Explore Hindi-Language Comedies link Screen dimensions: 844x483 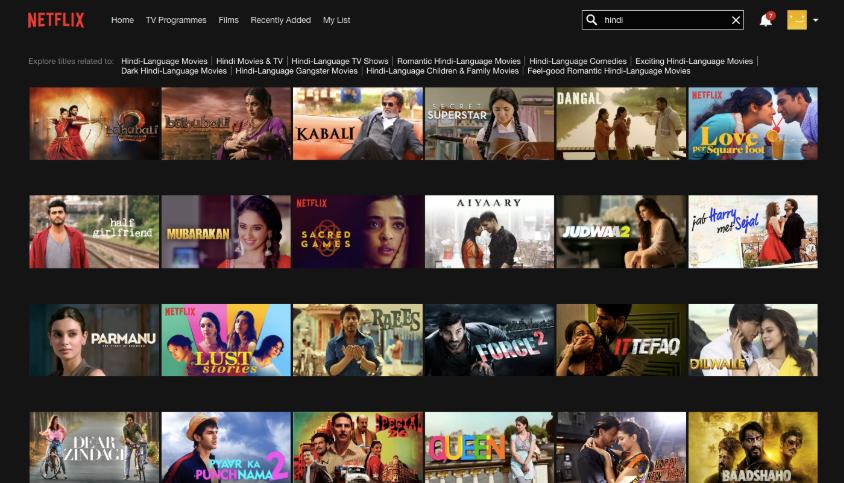click(x=578, y=61)
